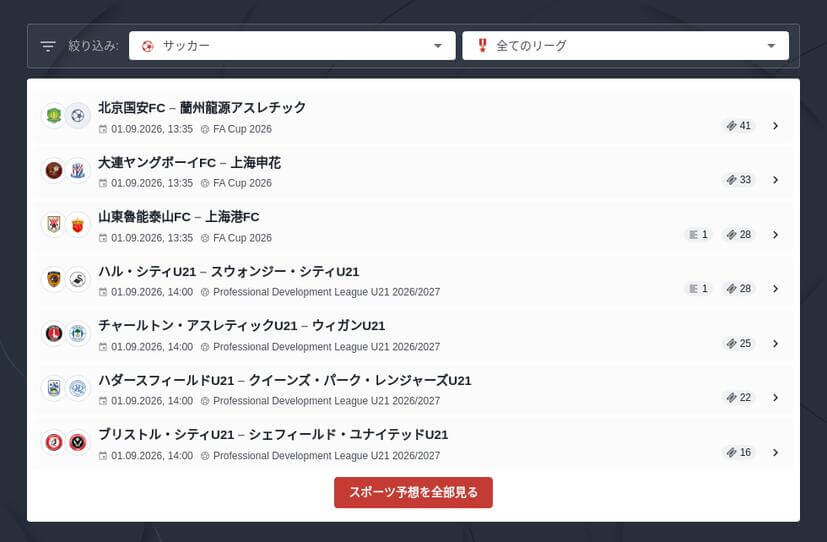Click the 41 tips badge on the first match
Screen dimensions: 827x542
point(738,125)
